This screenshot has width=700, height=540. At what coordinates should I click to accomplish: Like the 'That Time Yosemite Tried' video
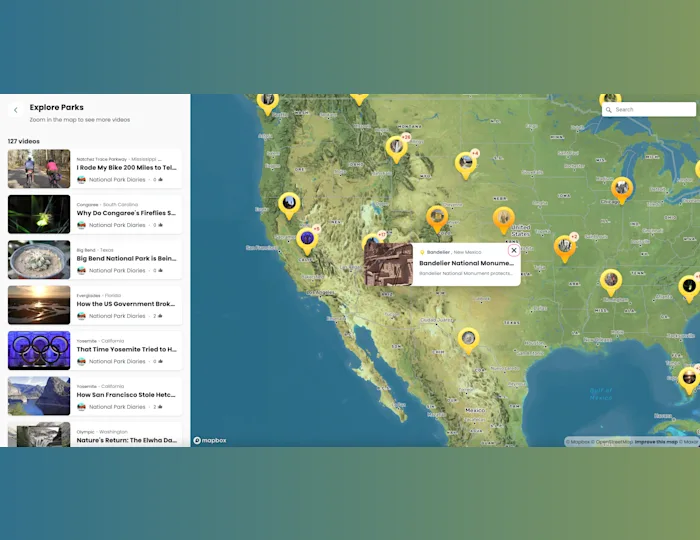click(160, 361)
